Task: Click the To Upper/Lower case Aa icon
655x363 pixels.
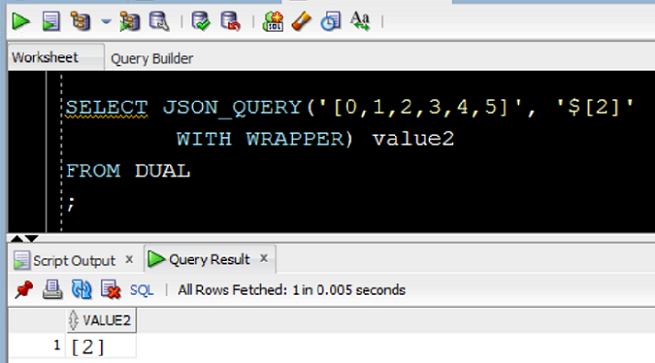Action: pyautogui.click(x=360, y=21)
